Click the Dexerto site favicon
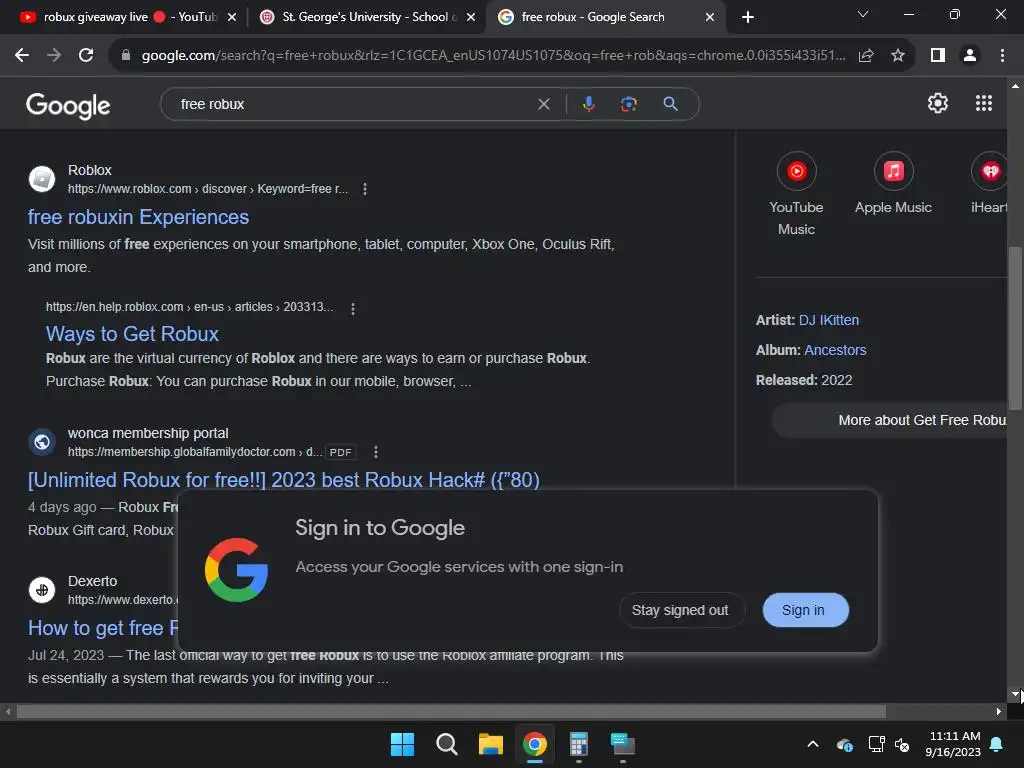This screenshot has height=768, width=1024. point(42,590)
